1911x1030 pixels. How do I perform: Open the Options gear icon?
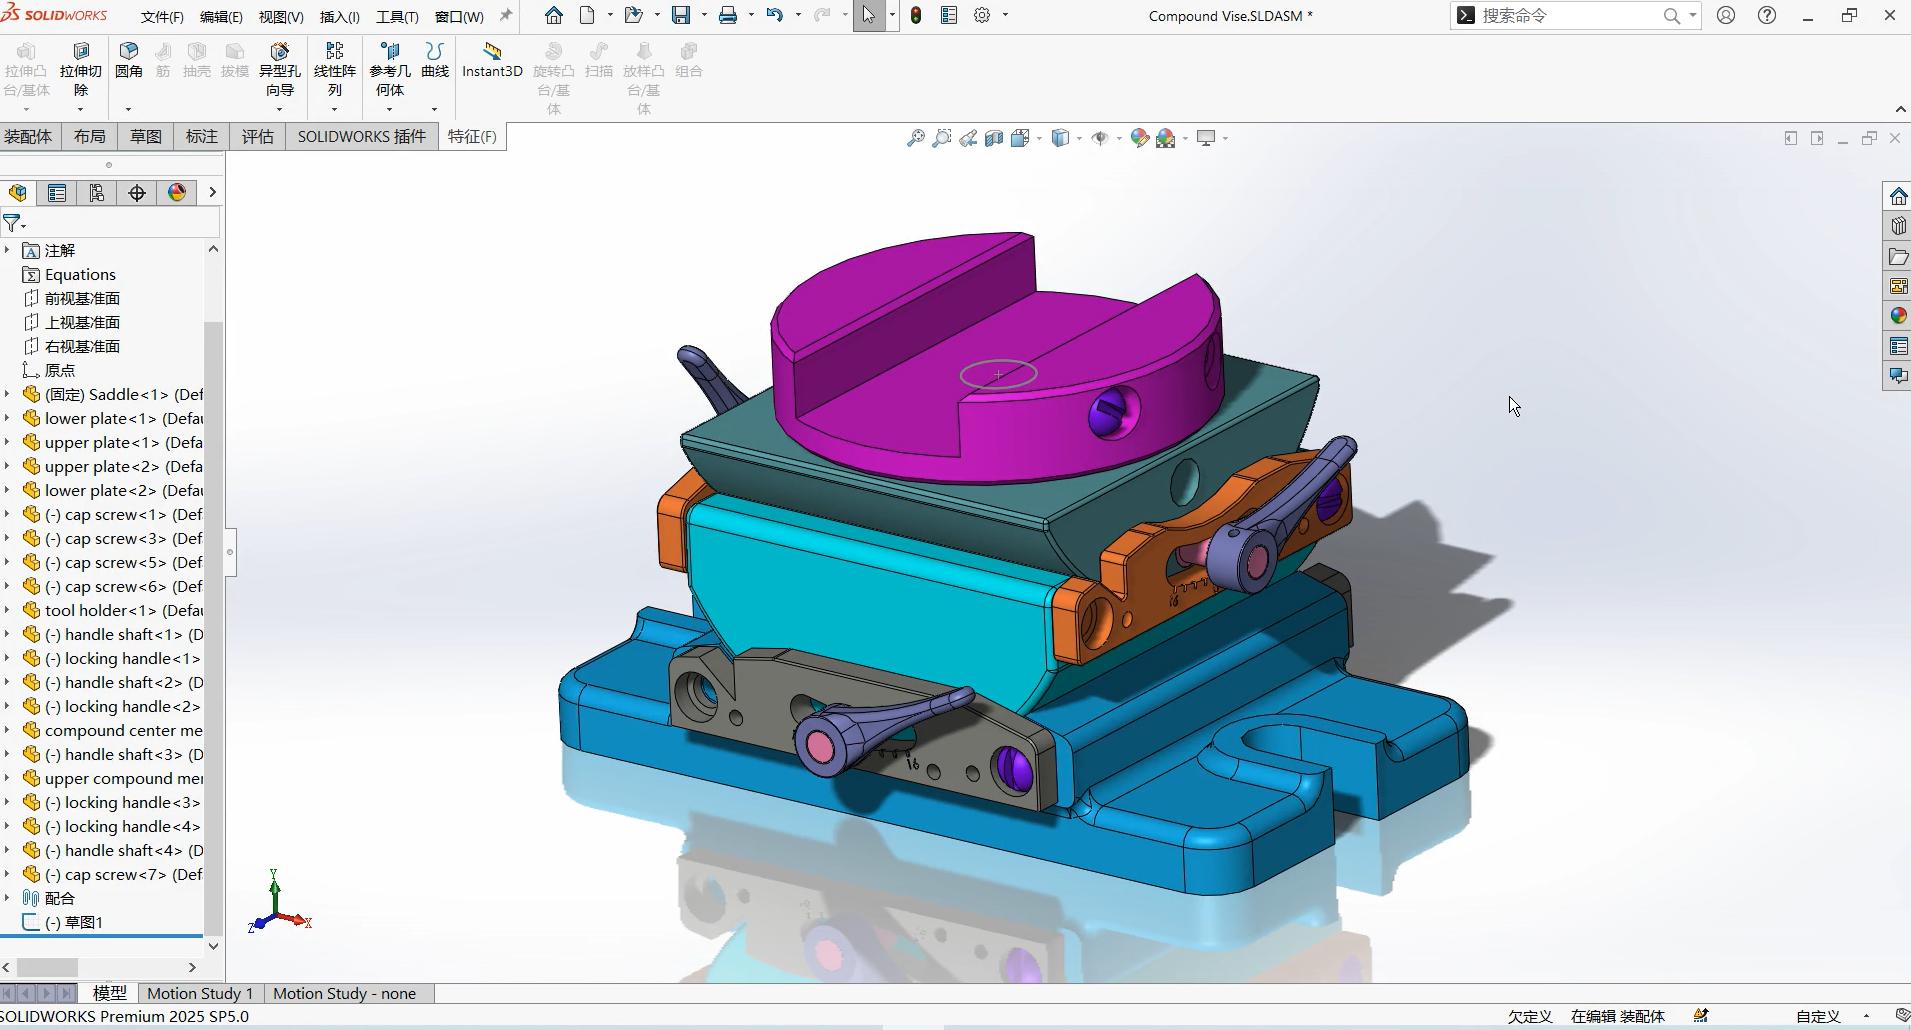983,15
